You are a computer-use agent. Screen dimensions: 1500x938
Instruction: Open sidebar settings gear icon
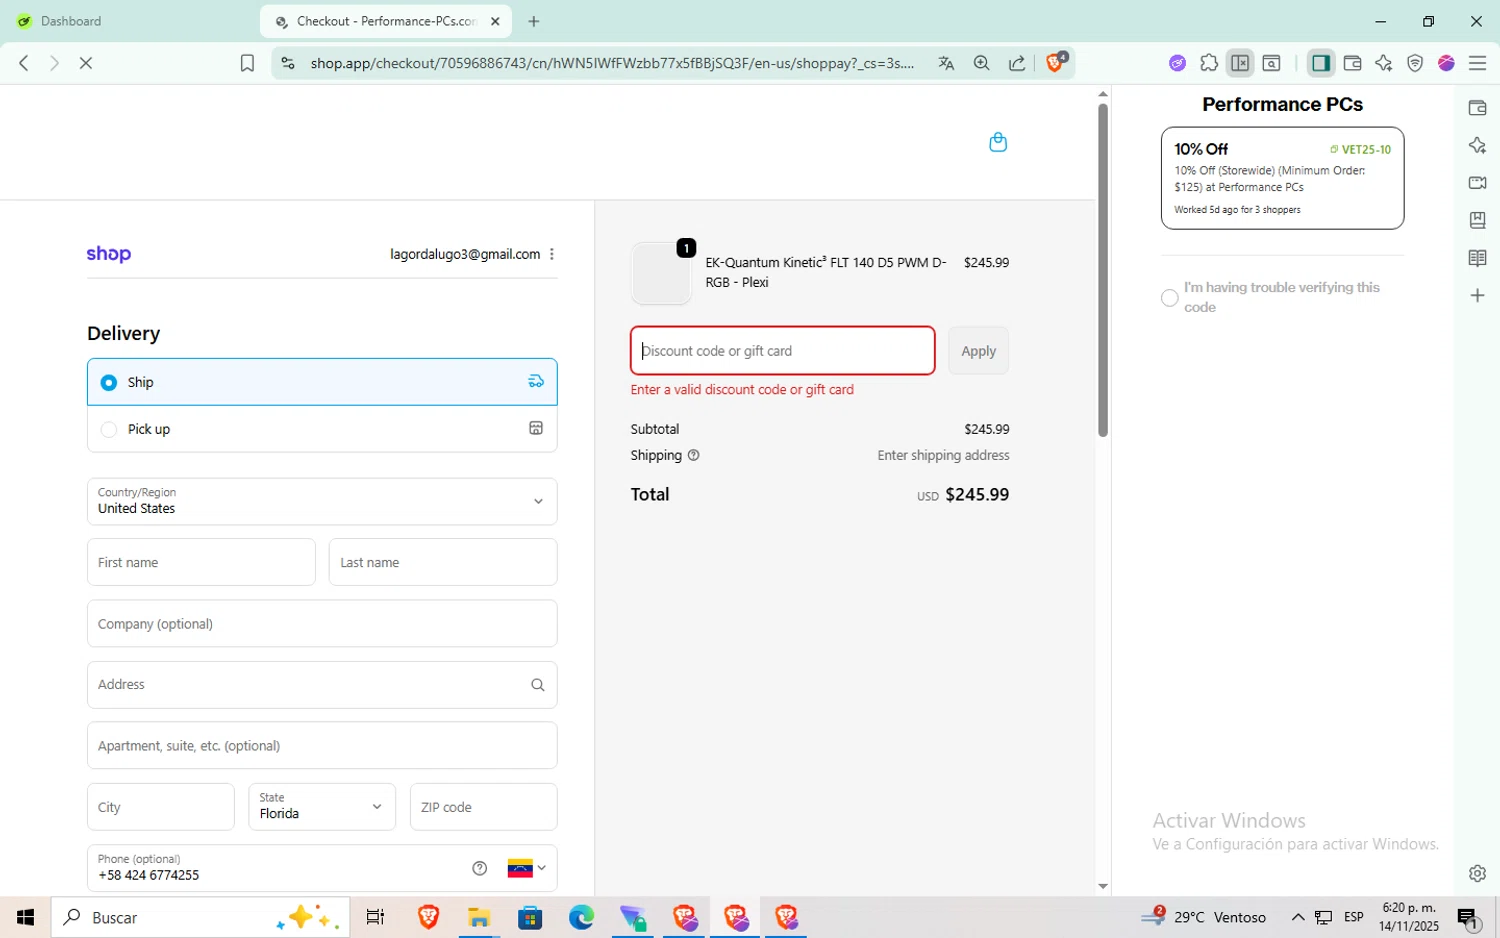1477,873
